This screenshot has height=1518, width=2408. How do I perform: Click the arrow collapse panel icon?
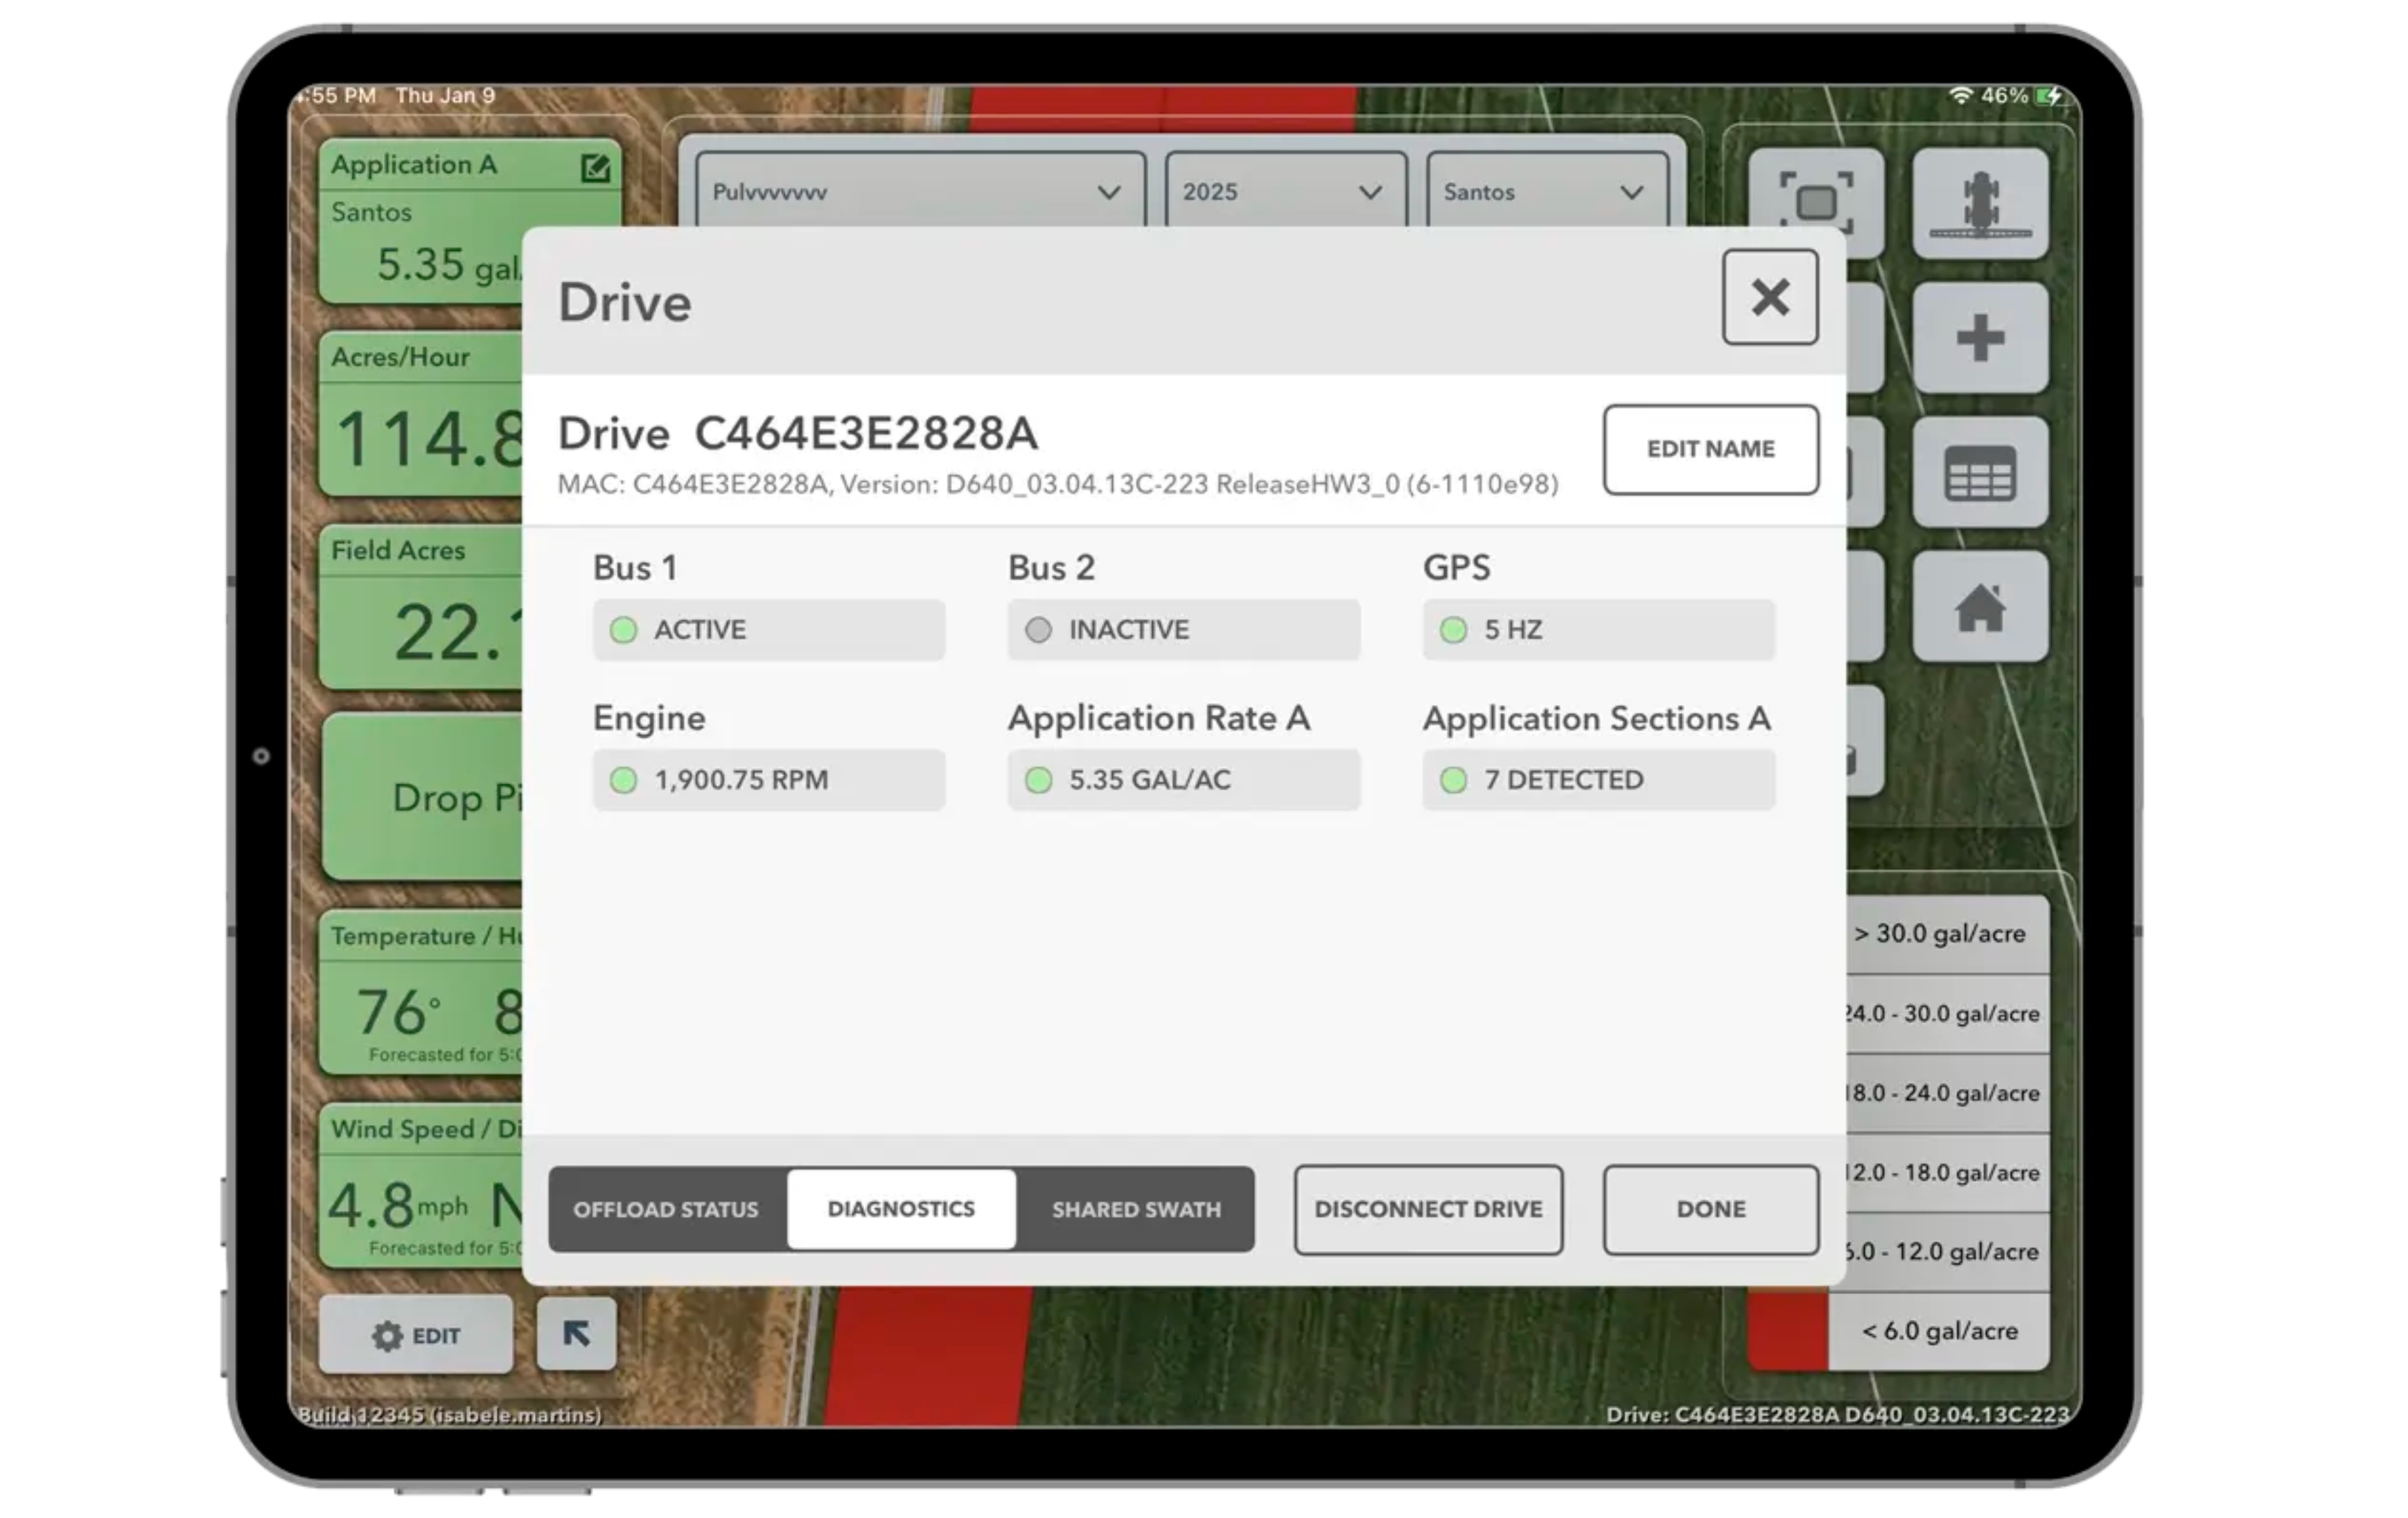tap(576, 1333)
